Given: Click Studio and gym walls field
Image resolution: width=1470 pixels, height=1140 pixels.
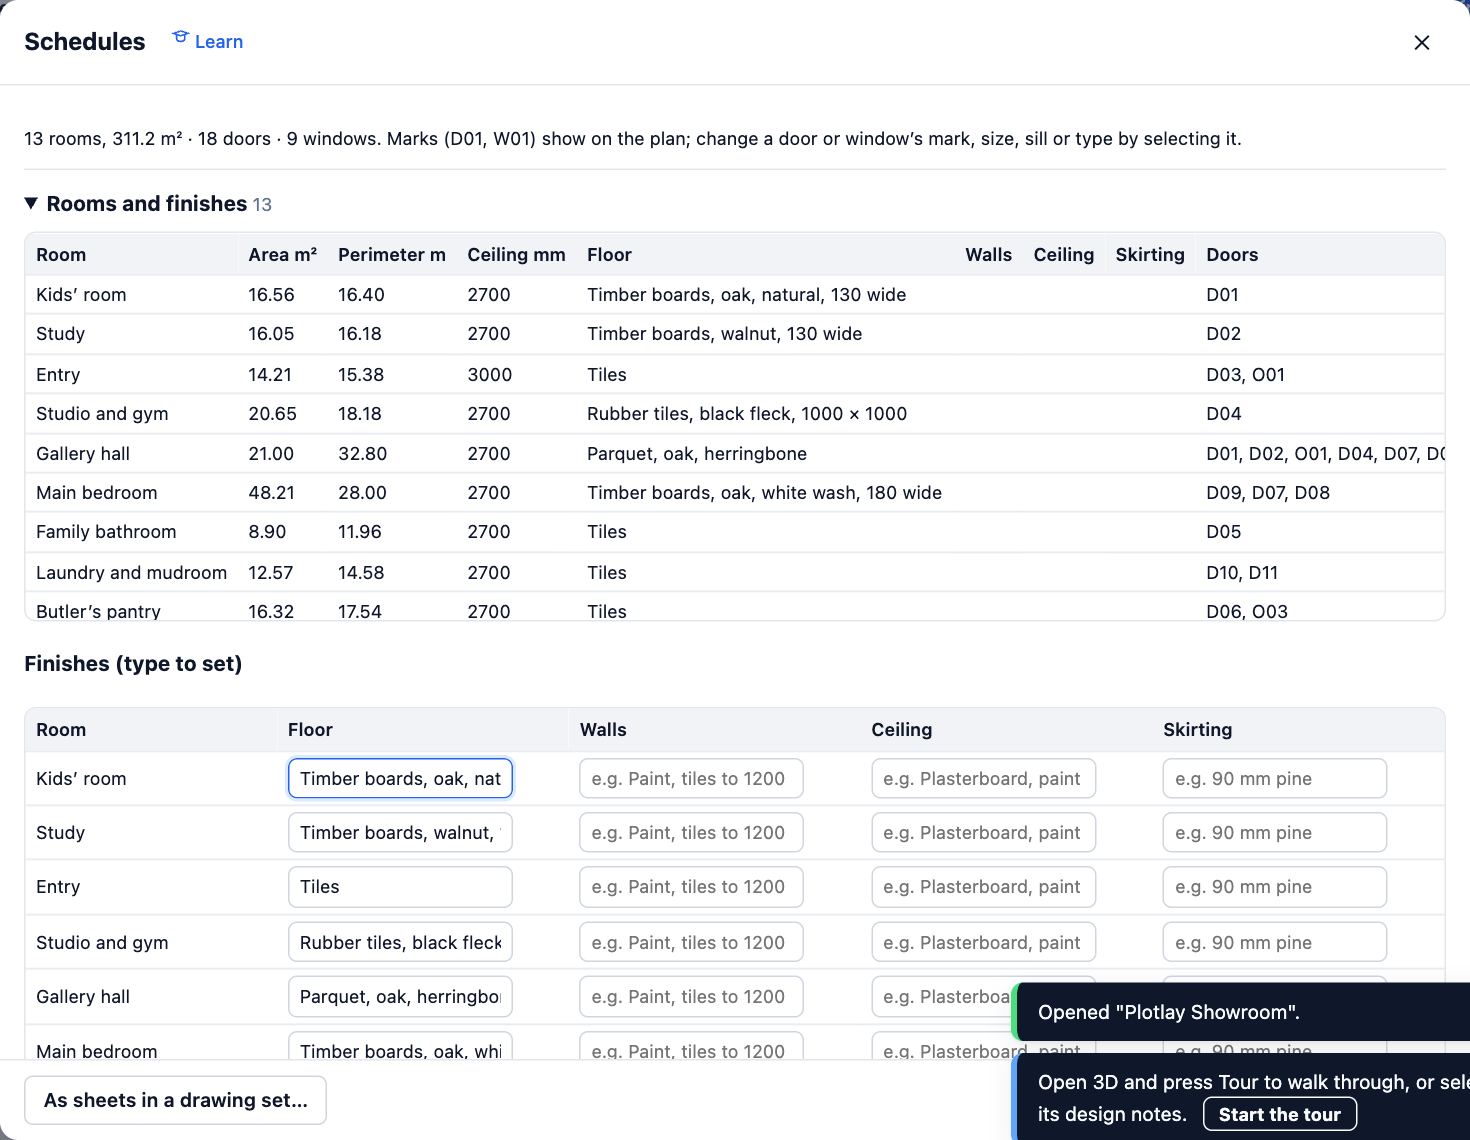Looking at the screenshot, I should click(691, 942).
